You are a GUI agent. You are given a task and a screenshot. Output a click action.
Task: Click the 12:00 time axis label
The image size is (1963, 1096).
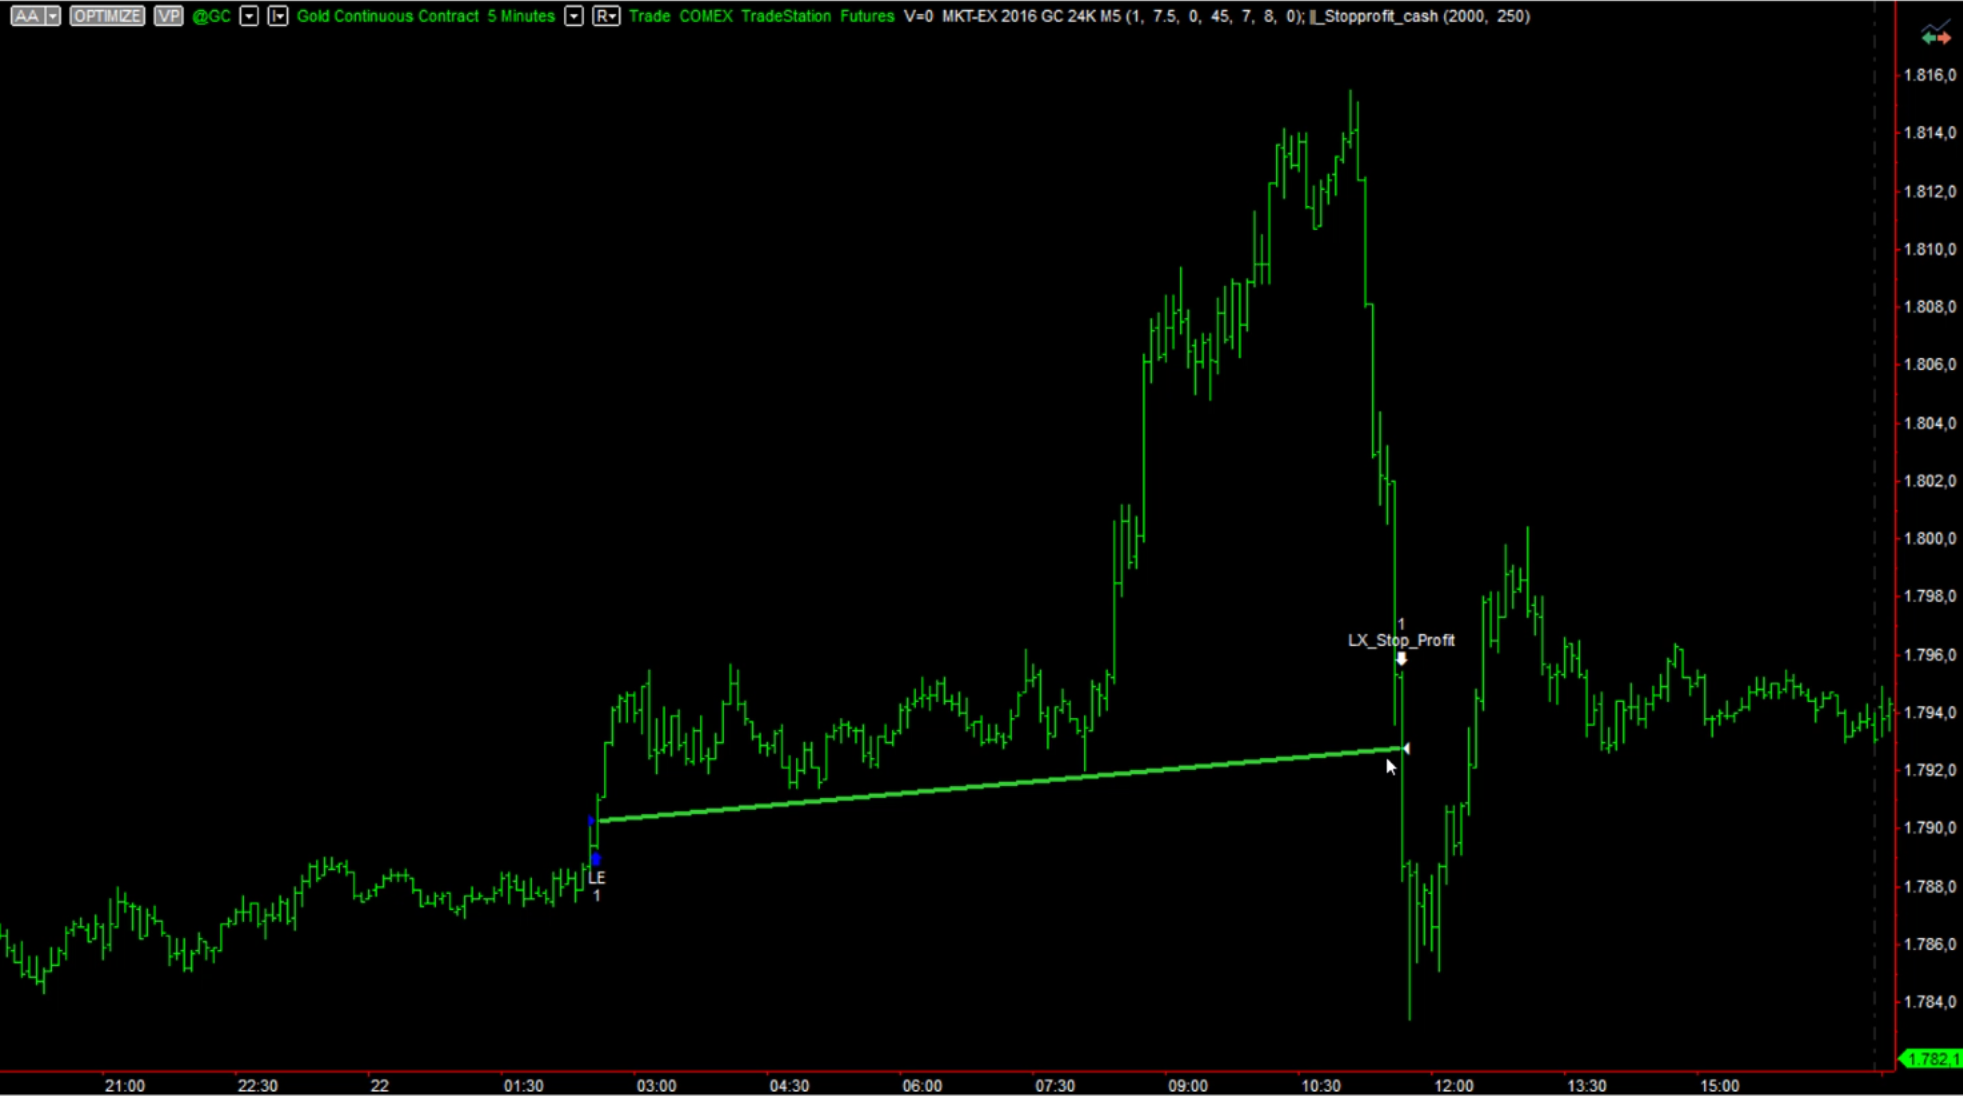1453,1085
